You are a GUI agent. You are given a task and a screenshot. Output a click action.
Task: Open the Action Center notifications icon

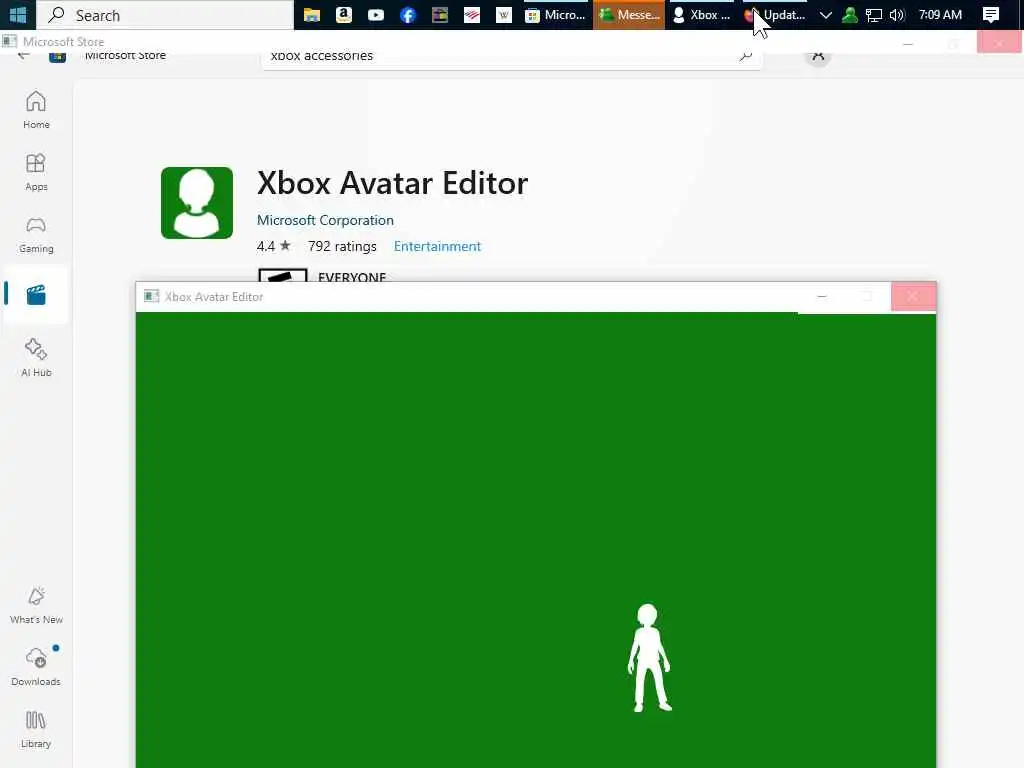(991, 15)
